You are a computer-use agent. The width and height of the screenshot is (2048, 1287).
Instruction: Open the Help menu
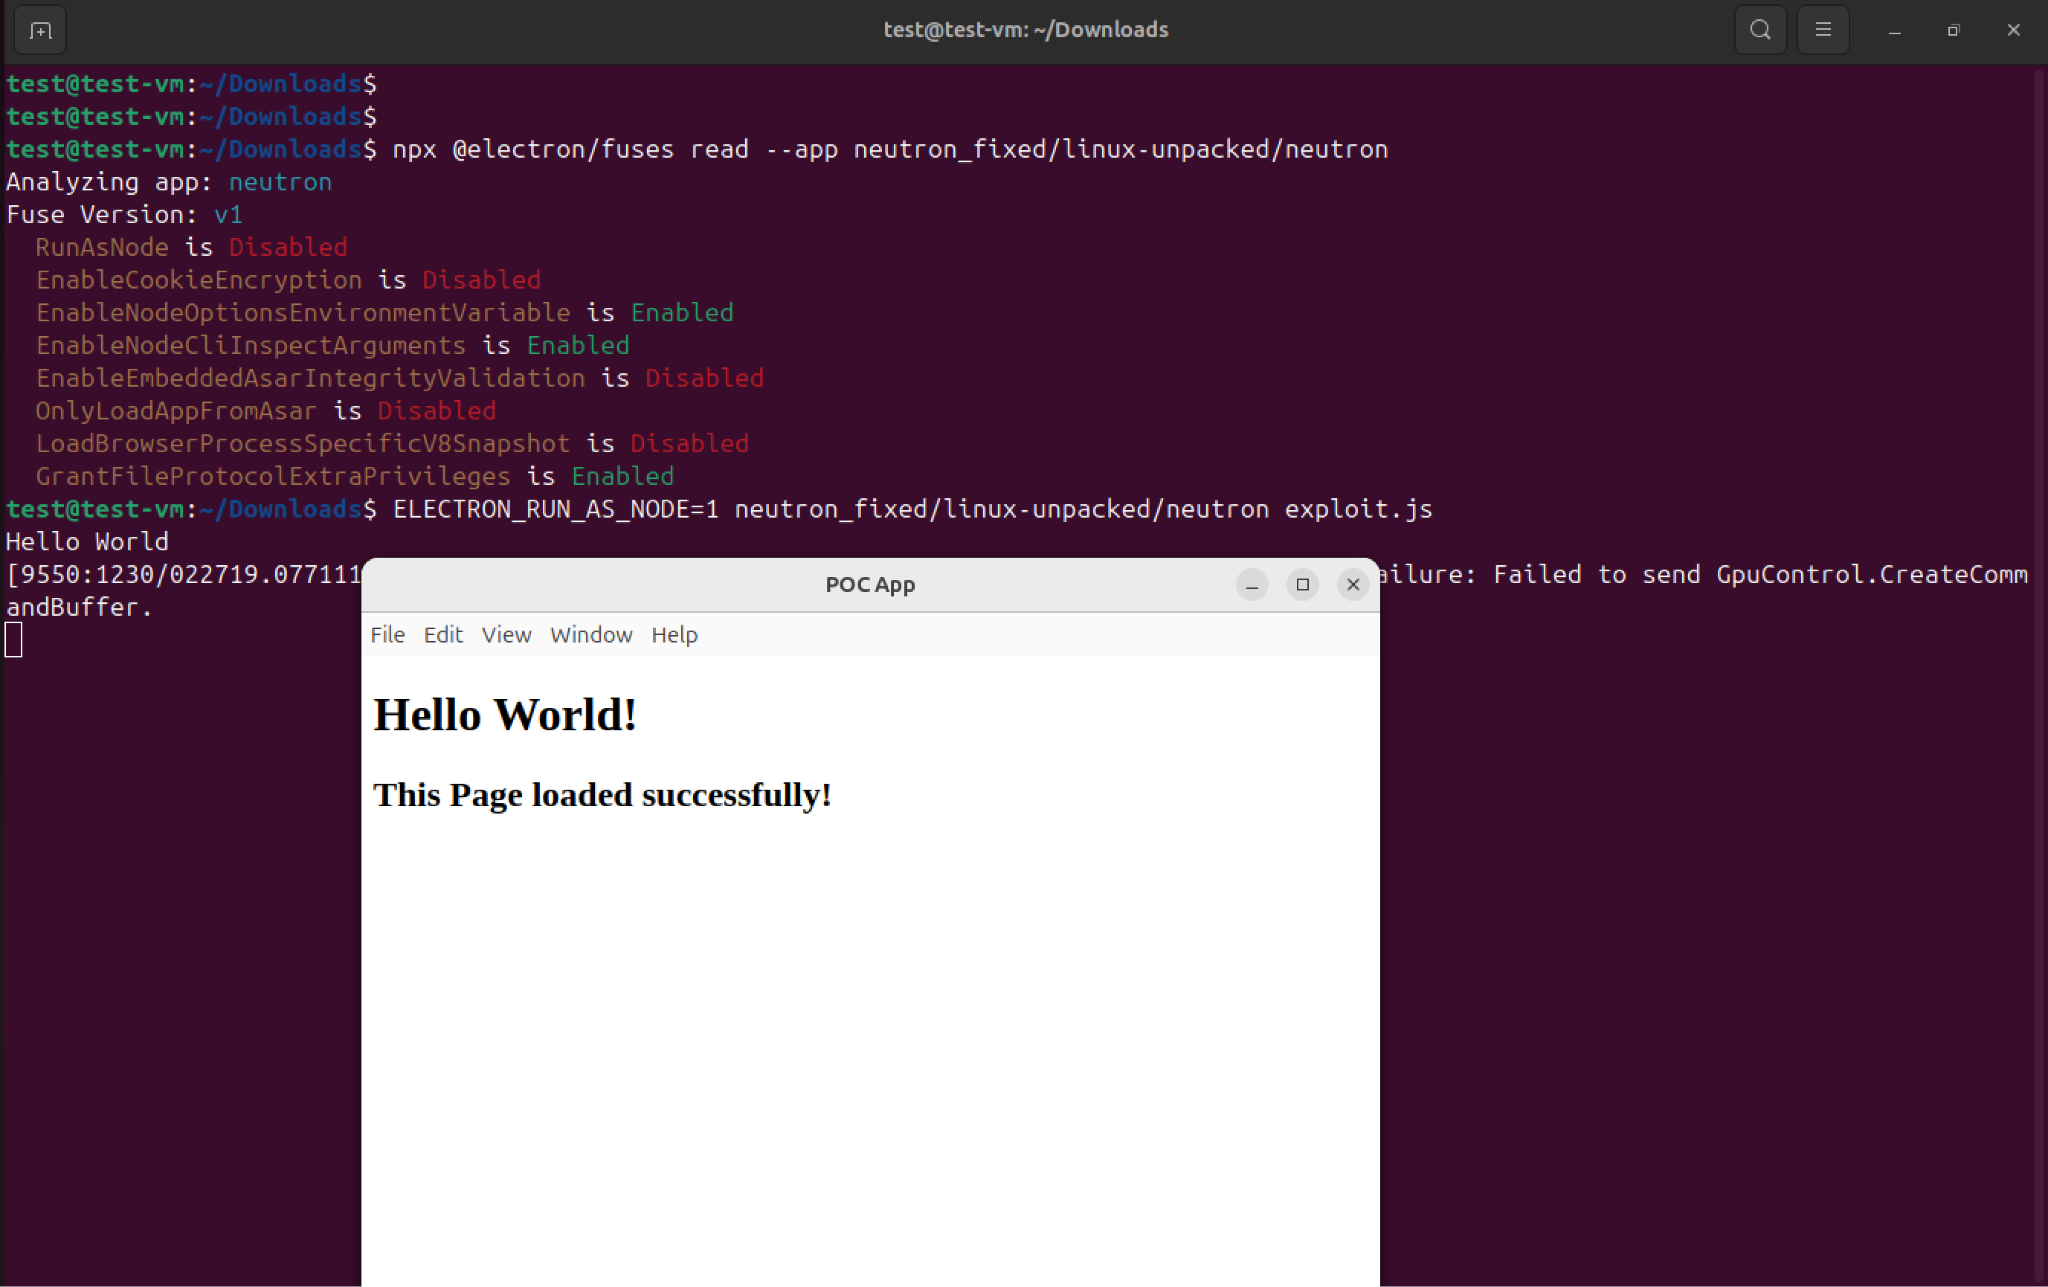tap(674, 635)
